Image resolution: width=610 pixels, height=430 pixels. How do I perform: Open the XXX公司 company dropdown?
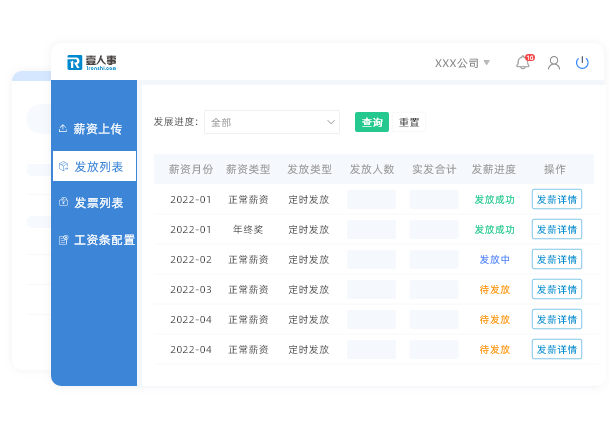point(462,63)
